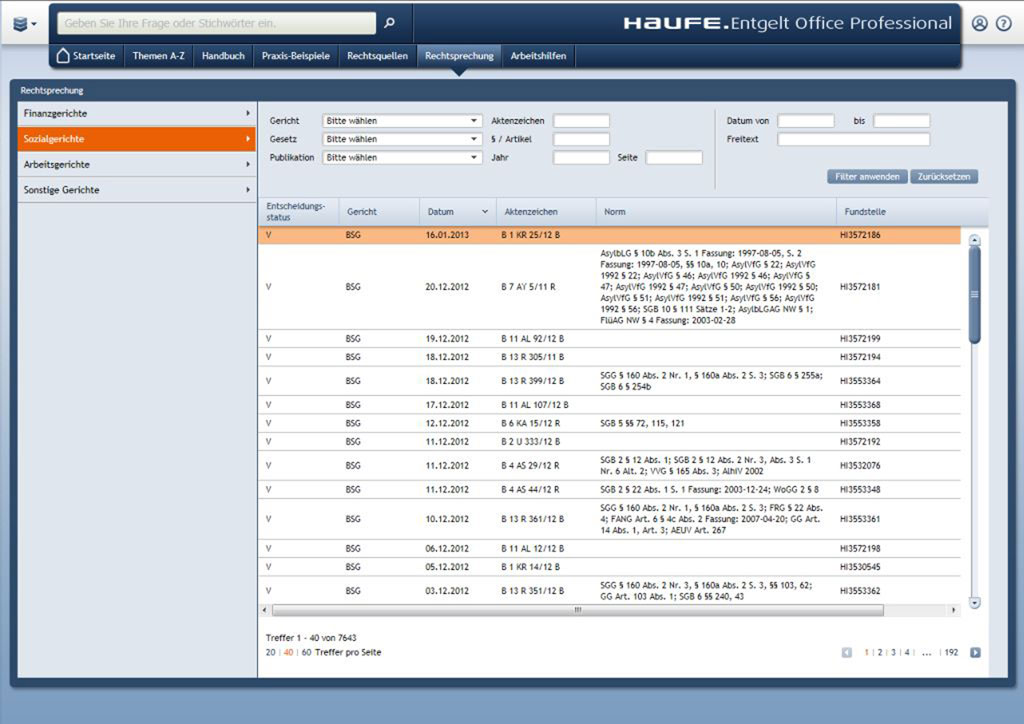Select row B 13 R 351/12 B
Screen dimensions: 1024x724
tap(610, 591)
